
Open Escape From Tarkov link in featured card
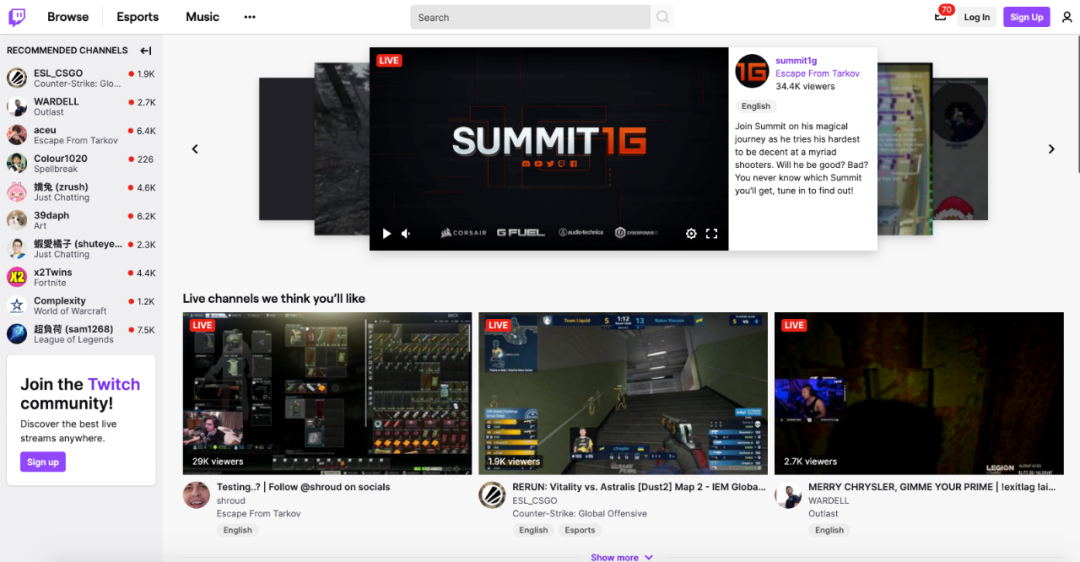coord(818,73)
